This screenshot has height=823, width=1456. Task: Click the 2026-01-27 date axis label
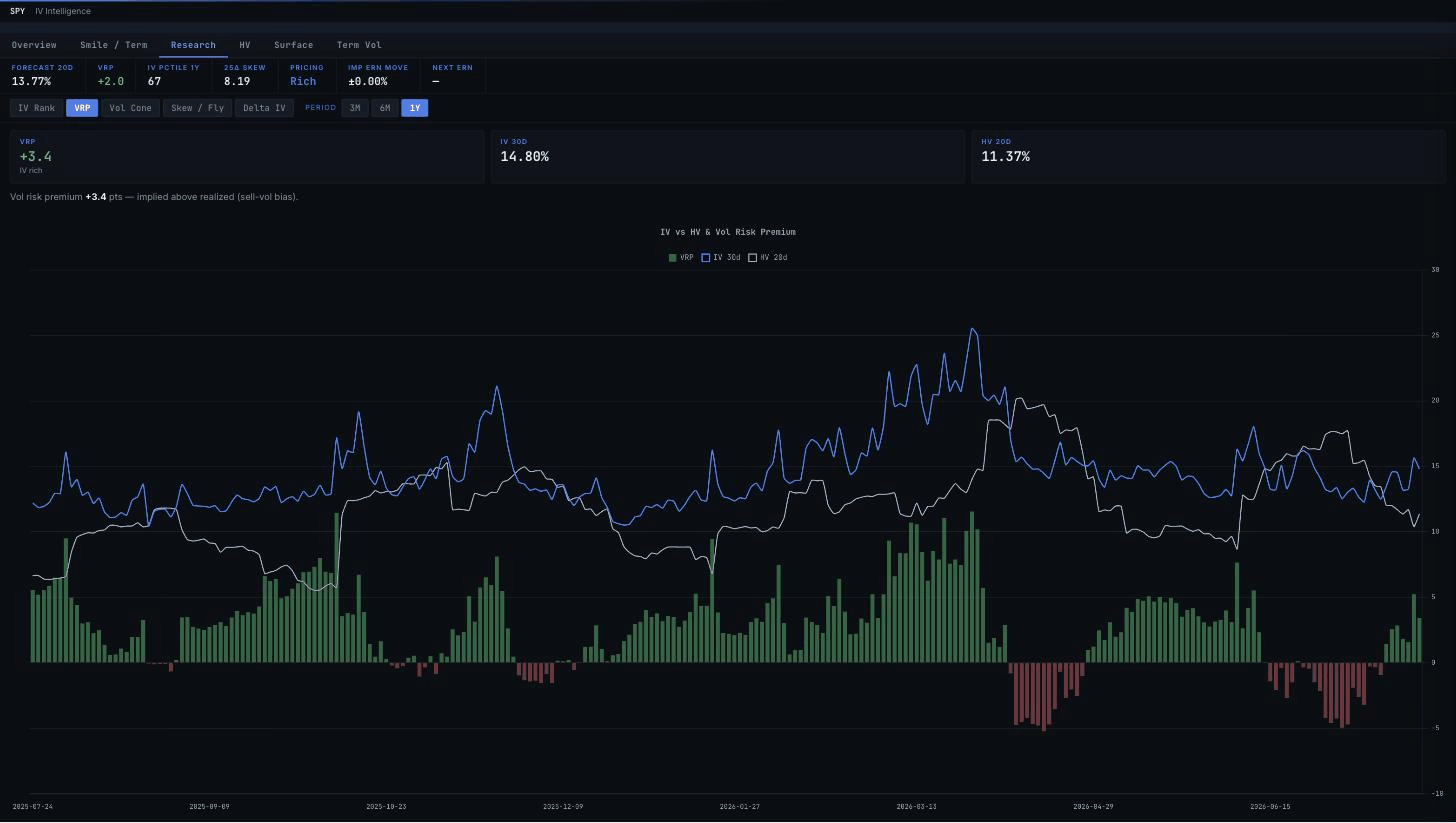740,807
